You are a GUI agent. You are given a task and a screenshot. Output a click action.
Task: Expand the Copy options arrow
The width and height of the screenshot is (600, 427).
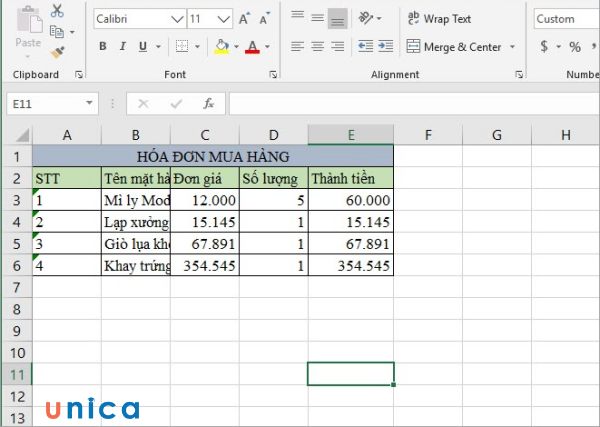coord(72,32)
